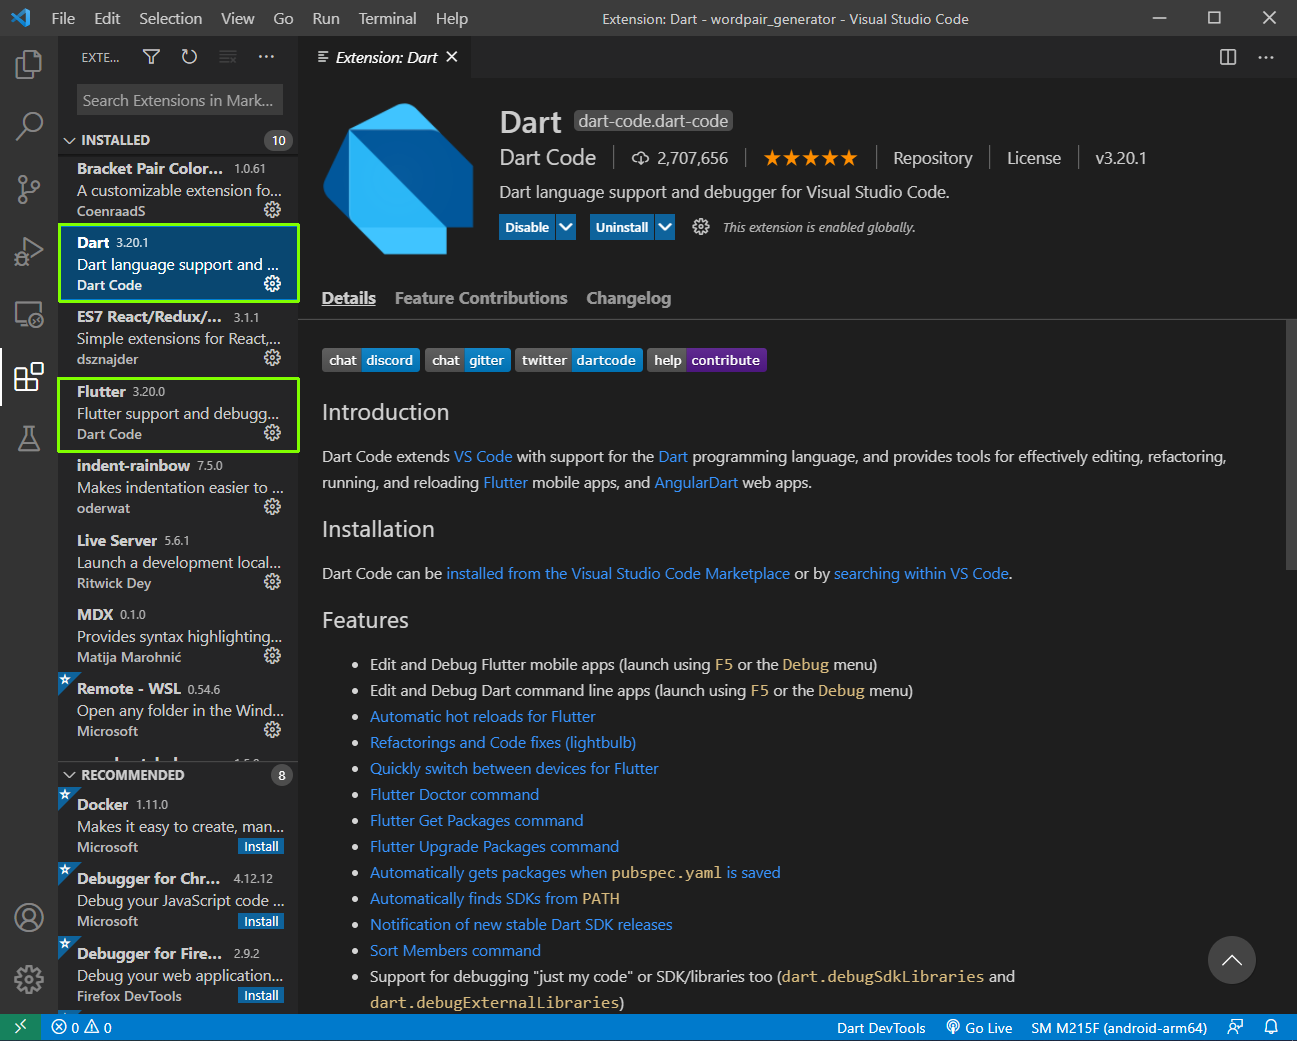Screen dimensions: 1297x1041
Task: Expand the Disable dropdown arrow
Action: (x=566, y=227)
